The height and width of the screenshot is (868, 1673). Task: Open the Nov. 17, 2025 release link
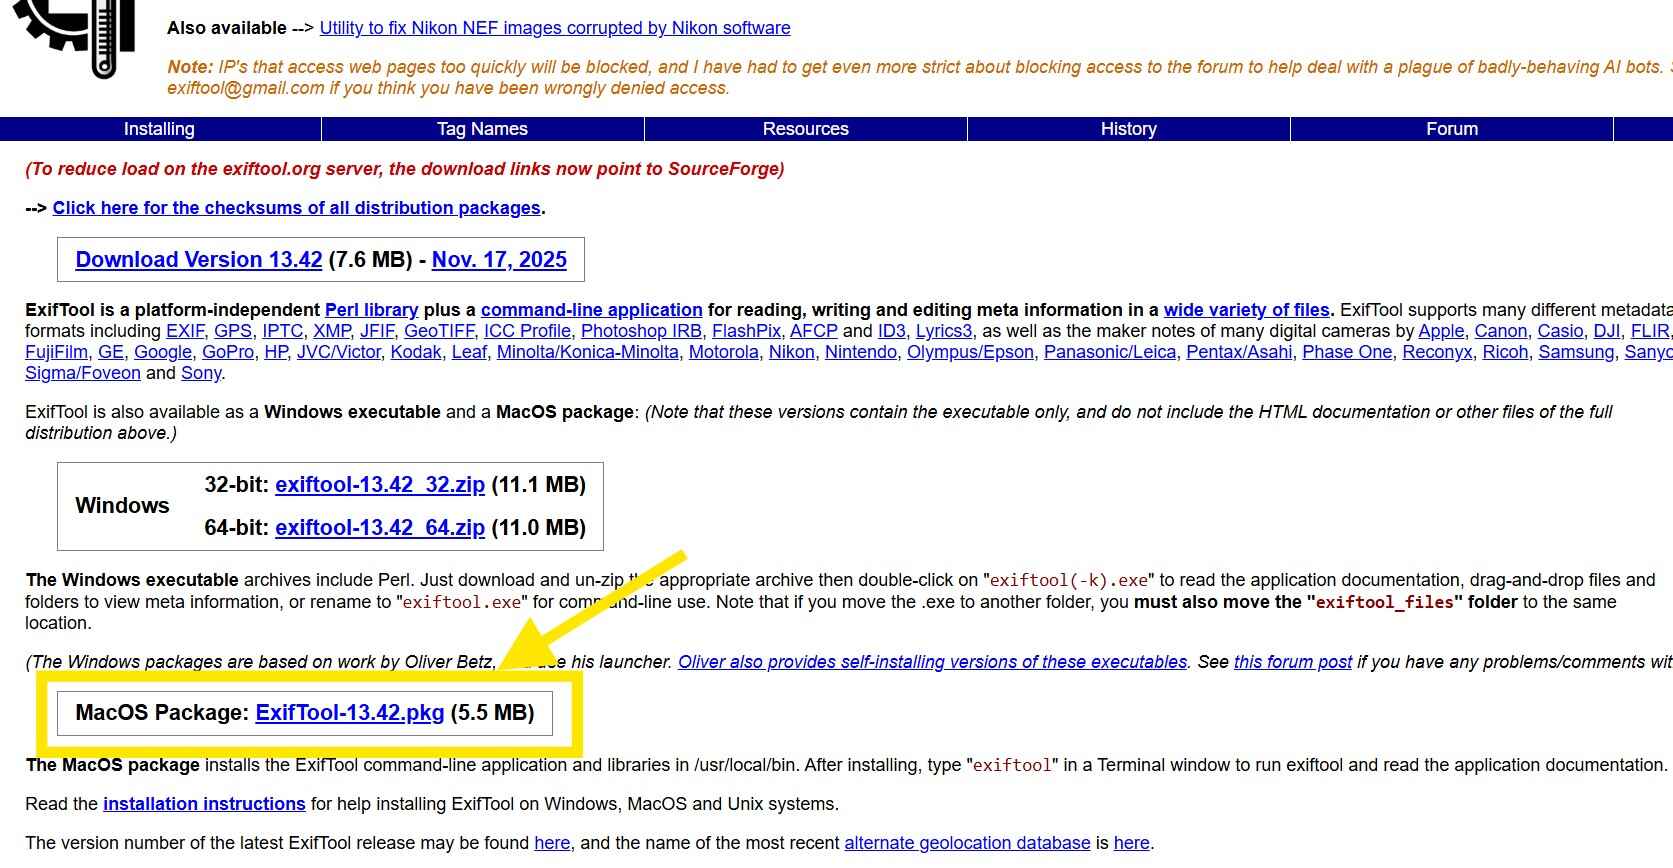tap(499, 260)
